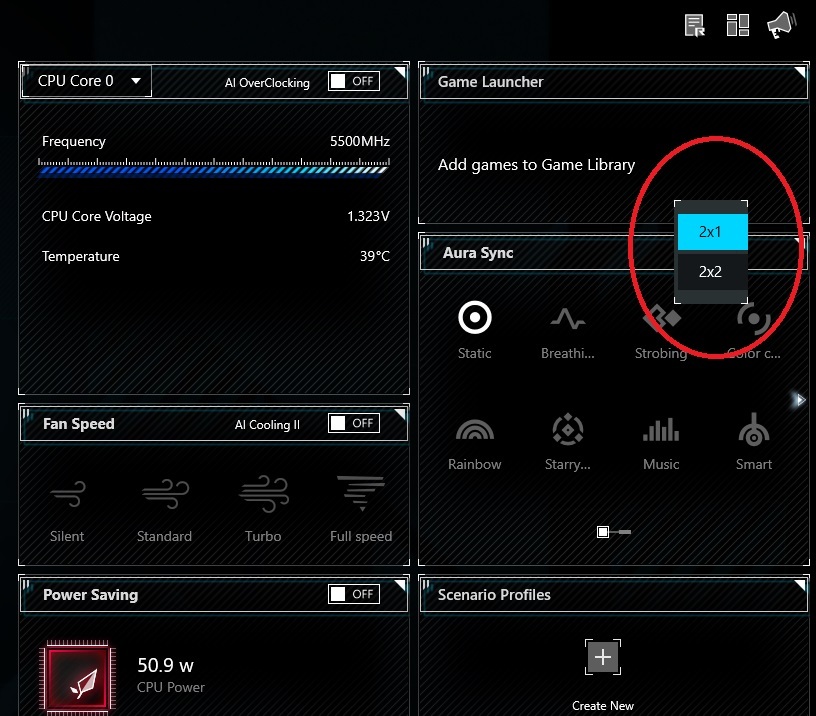Image resolution: width=816 pixels, height=716 pixels.
Task: Select the Color cycle lighting effect
Action: coord(754,330)
